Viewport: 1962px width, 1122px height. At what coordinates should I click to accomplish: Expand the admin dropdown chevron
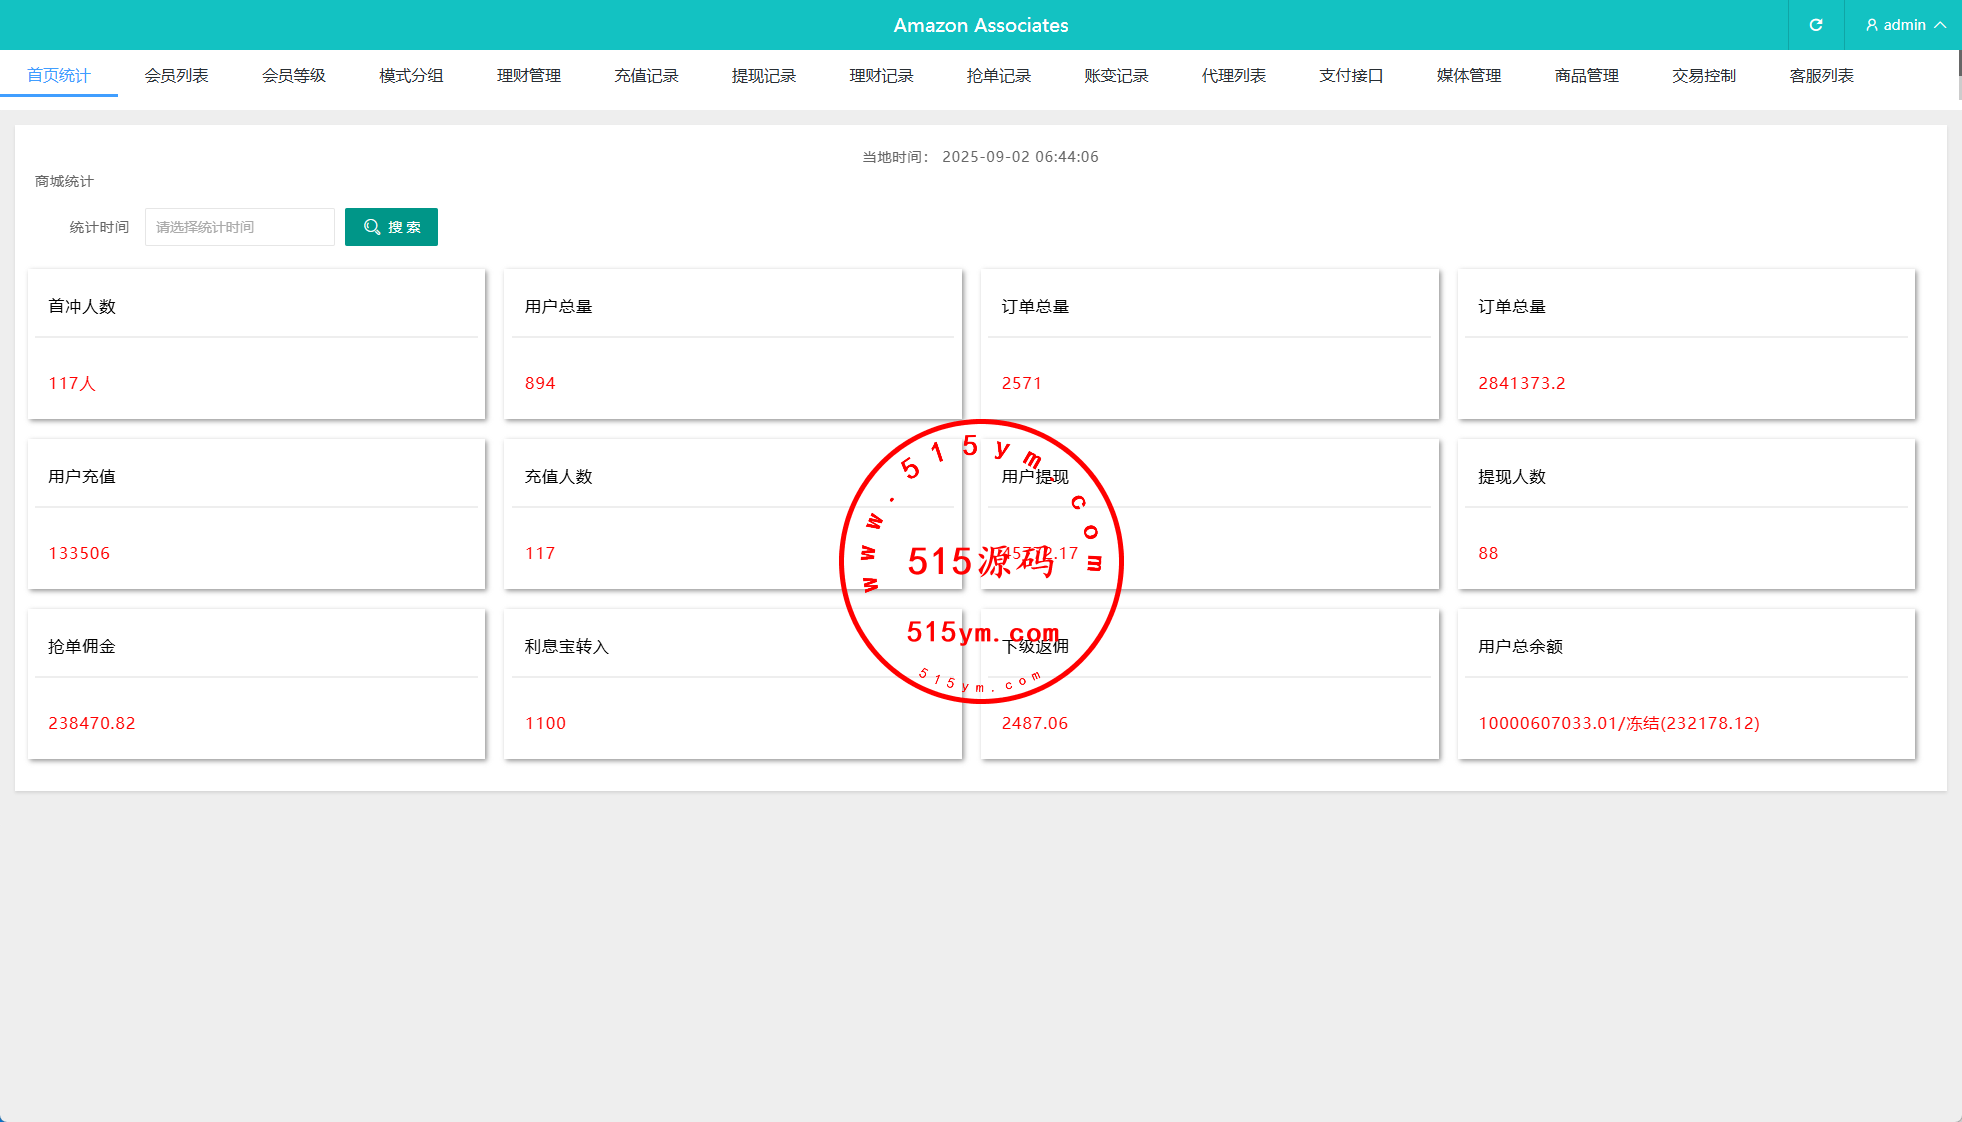1940,25
